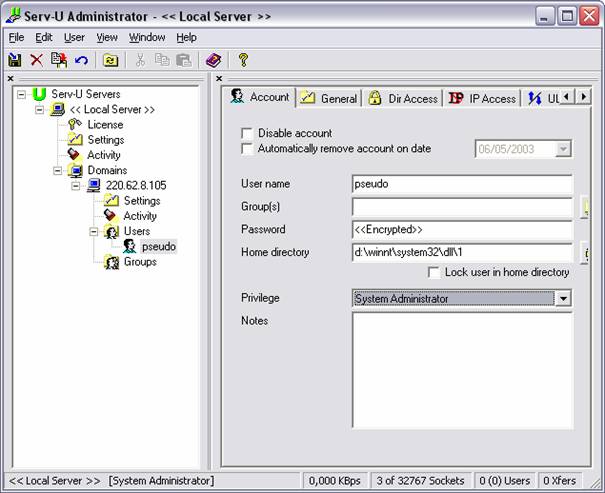Click the Domains folder icon
605x493 pixels.
(76, 170)
